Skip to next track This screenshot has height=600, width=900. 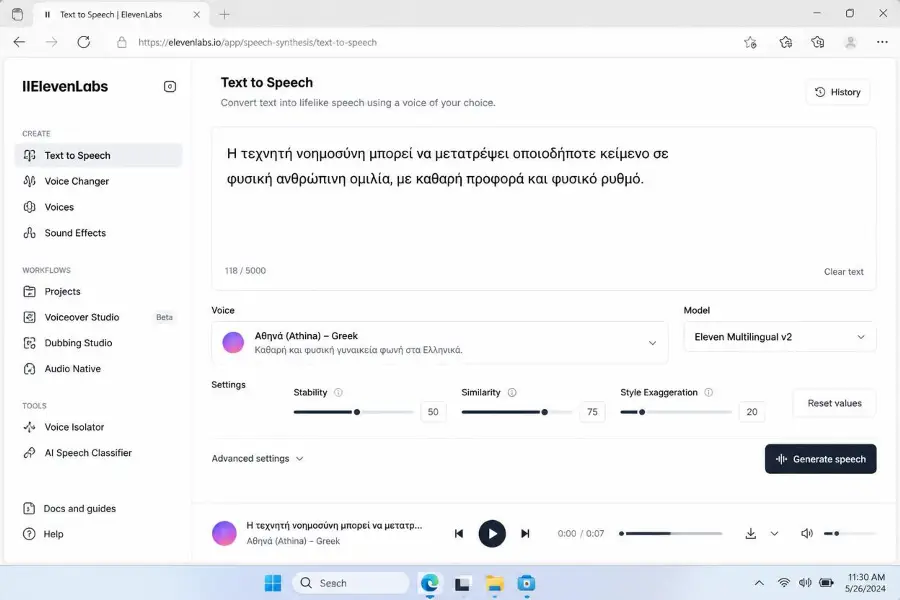point(525,534)
